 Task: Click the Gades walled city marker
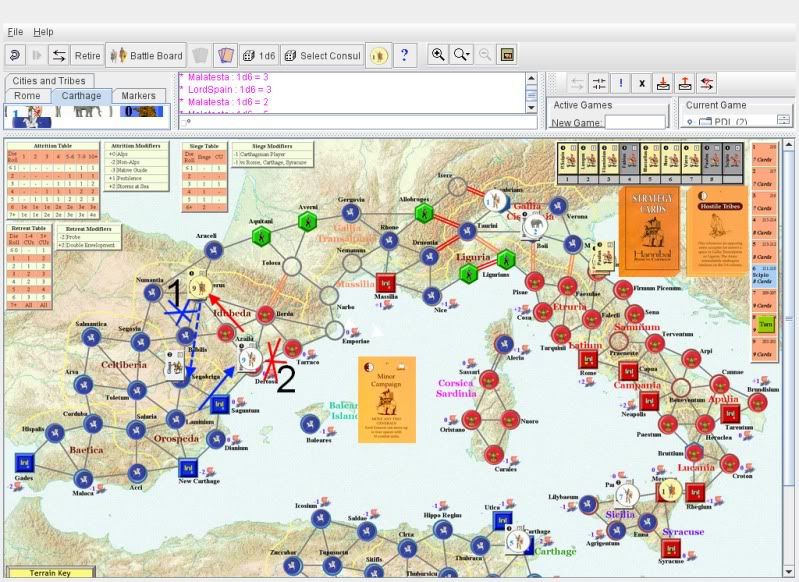point(24,463)
